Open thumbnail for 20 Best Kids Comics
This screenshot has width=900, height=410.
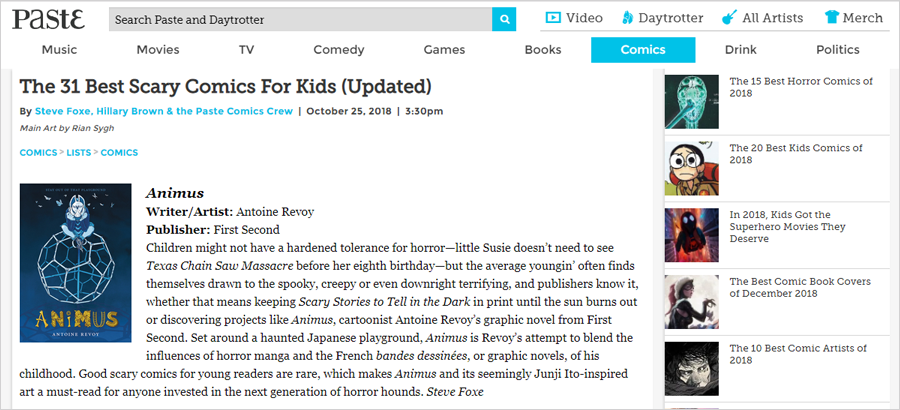tap(692, 169)
